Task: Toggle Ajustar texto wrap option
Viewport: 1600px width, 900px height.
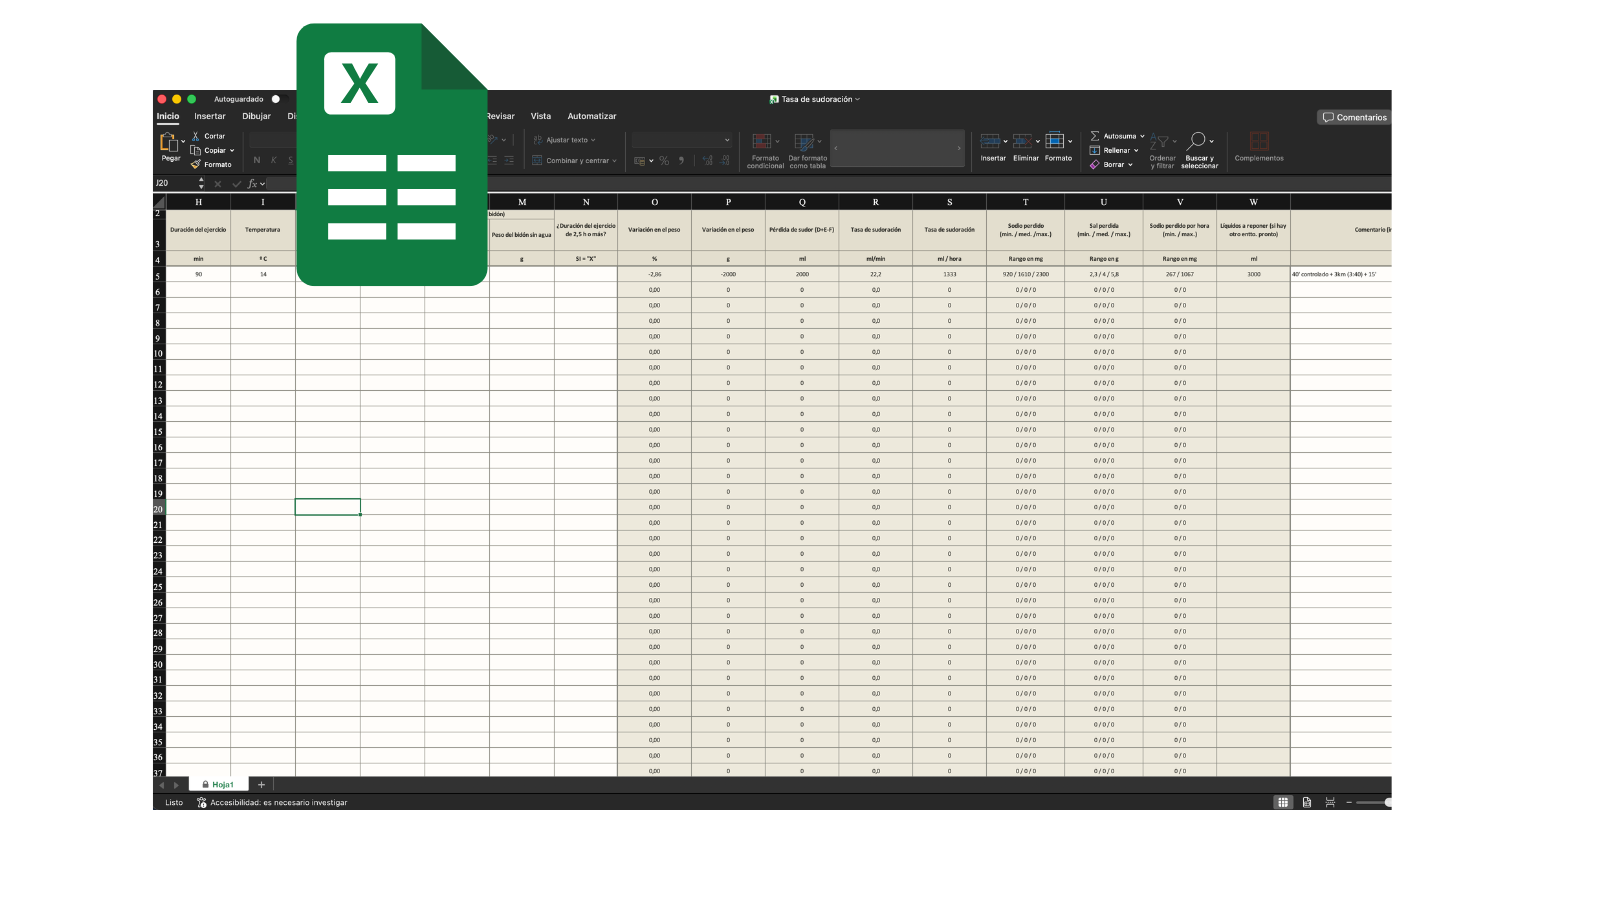Action: (x=564, y=140)
